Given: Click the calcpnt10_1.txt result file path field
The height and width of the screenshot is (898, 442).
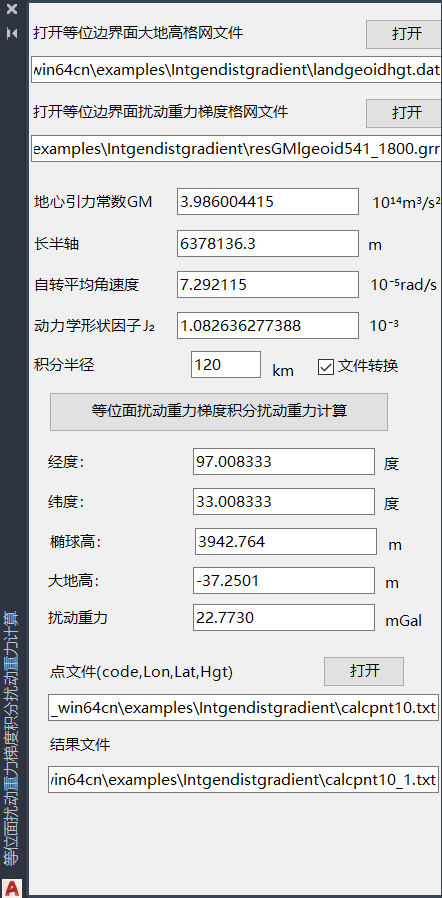Looking at the screenshot, I should pos(243,779).
